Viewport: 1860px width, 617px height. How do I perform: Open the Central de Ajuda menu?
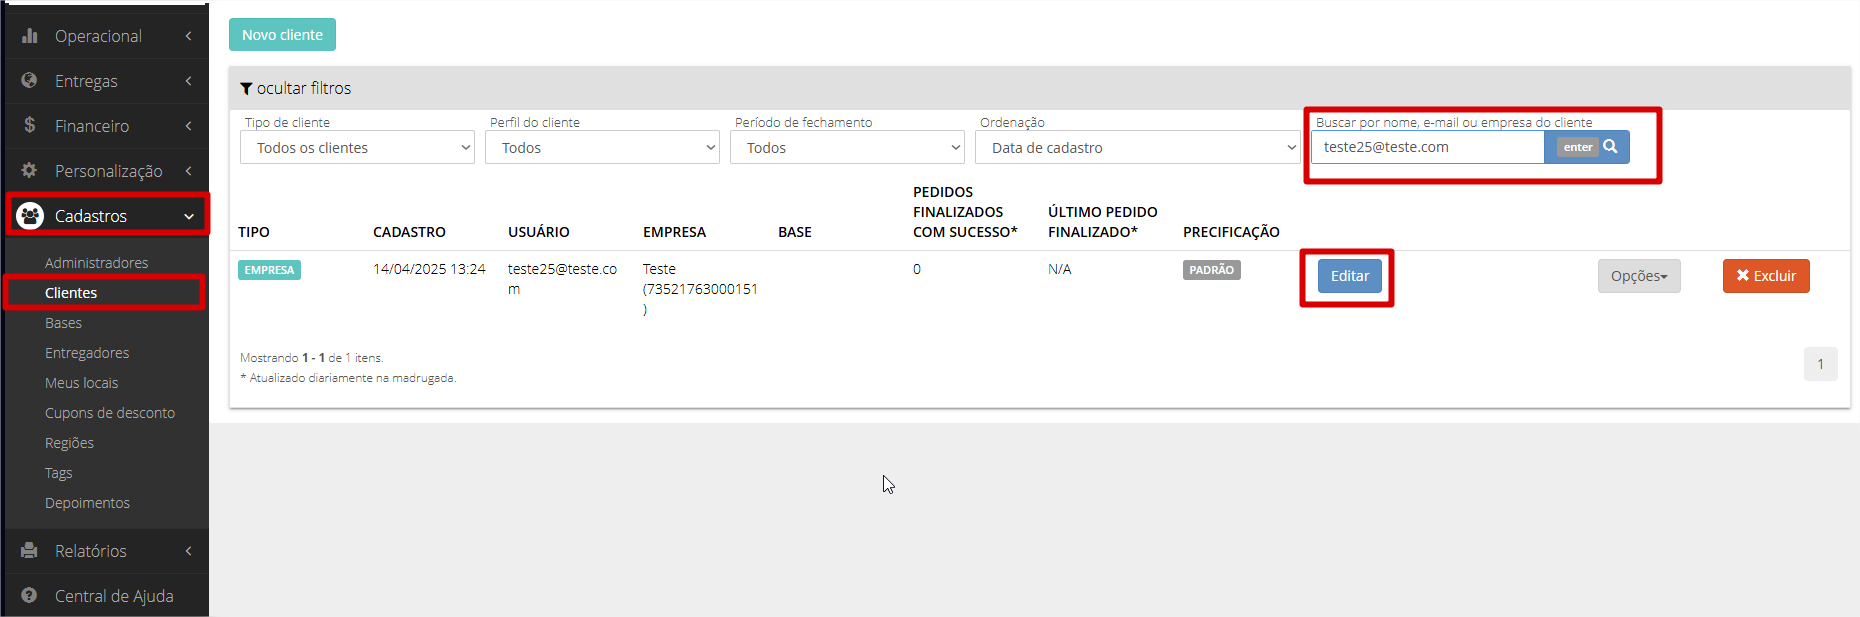[114, 596]
